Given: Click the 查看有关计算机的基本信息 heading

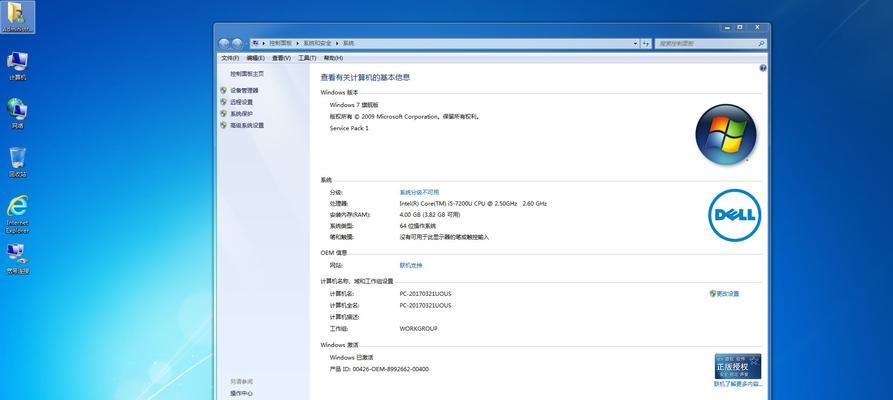Looking at the screenshot, I should (x=365, y=77).
